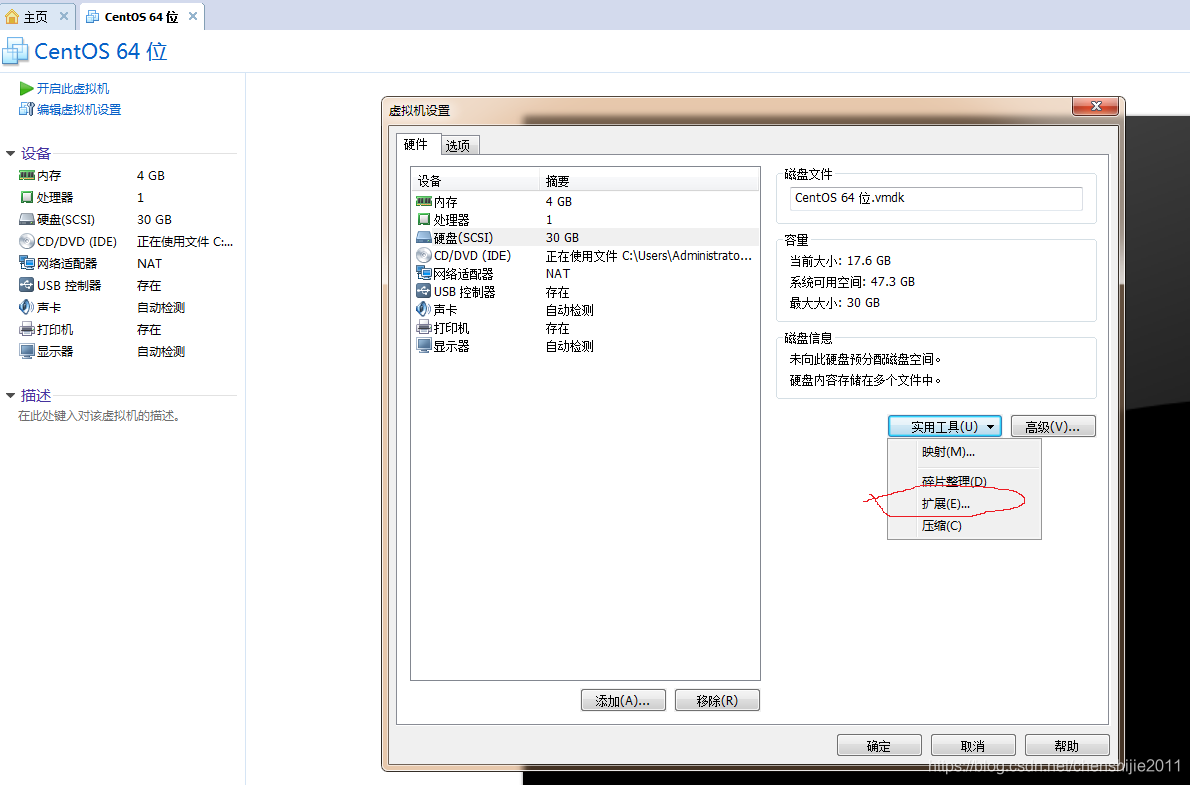The image size is (1190, 785).
Task: Select the 打印机 printer icon
Action: click(424, 327)
